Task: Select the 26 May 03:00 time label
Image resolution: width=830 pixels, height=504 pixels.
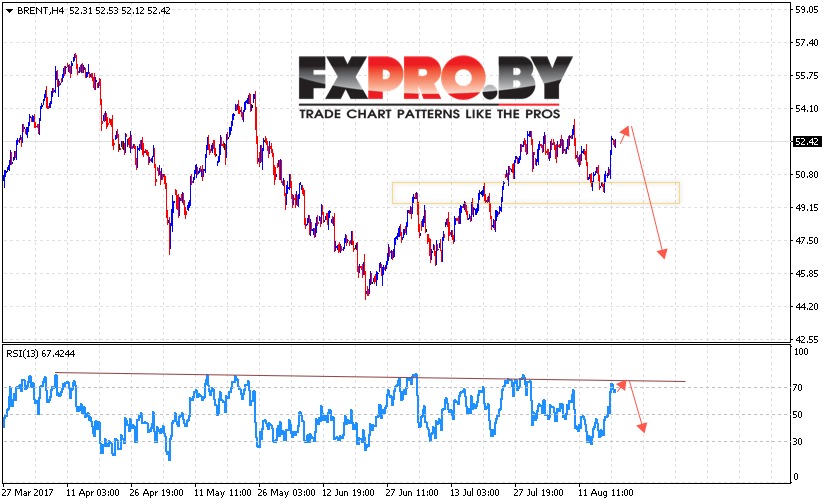Action: pos(285,492)
